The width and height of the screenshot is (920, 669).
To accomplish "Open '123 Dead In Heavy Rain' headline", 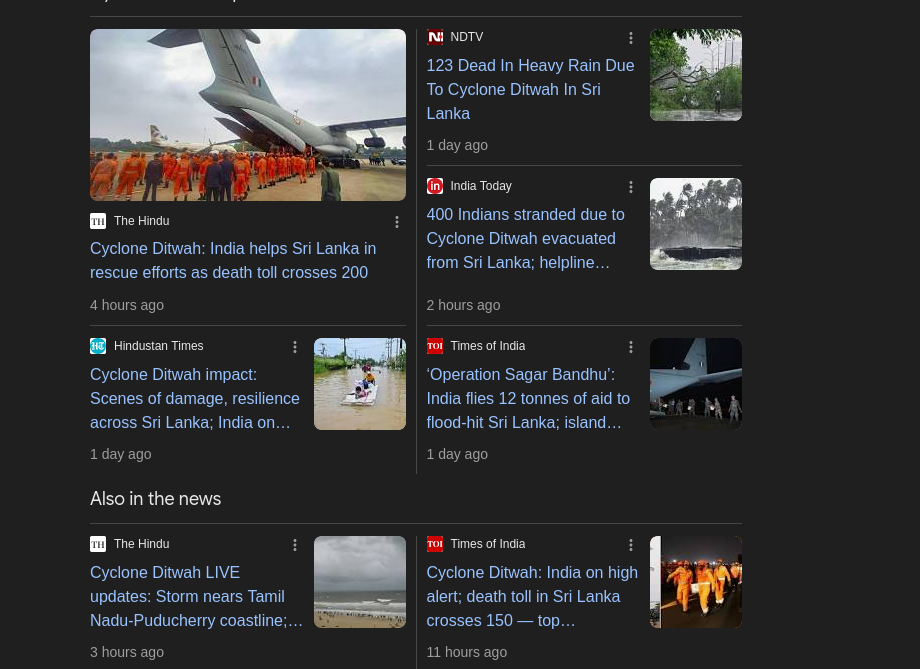I will point(530,89).
